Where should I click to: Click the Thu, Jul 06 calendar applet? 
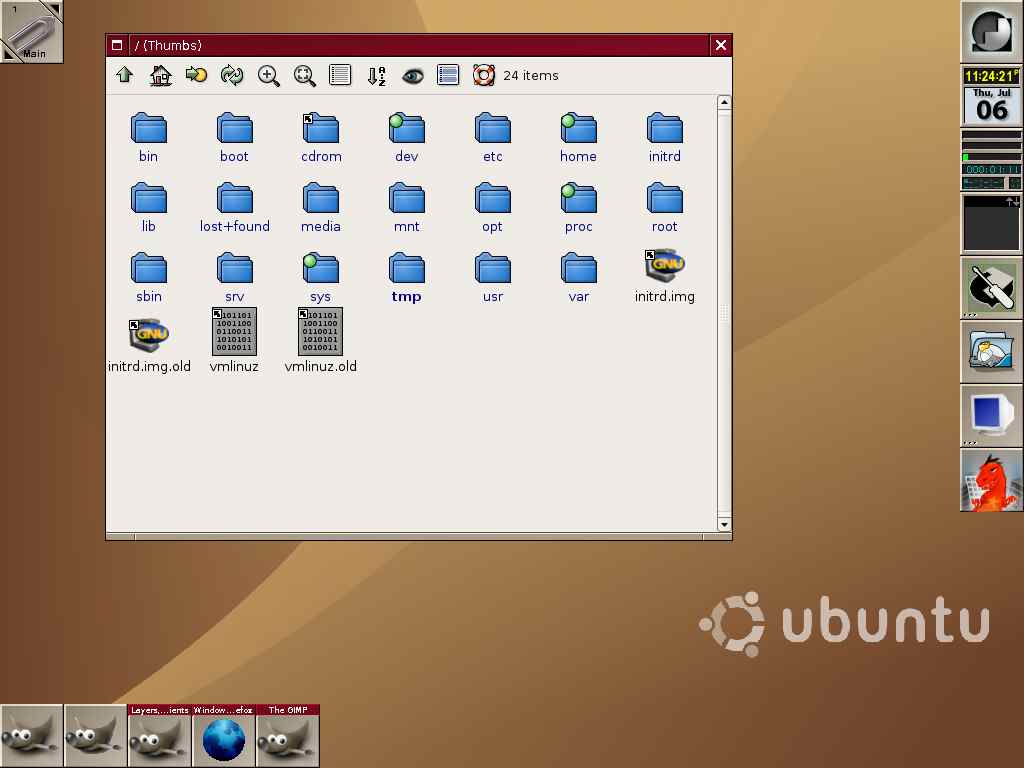tap(991, 105)
